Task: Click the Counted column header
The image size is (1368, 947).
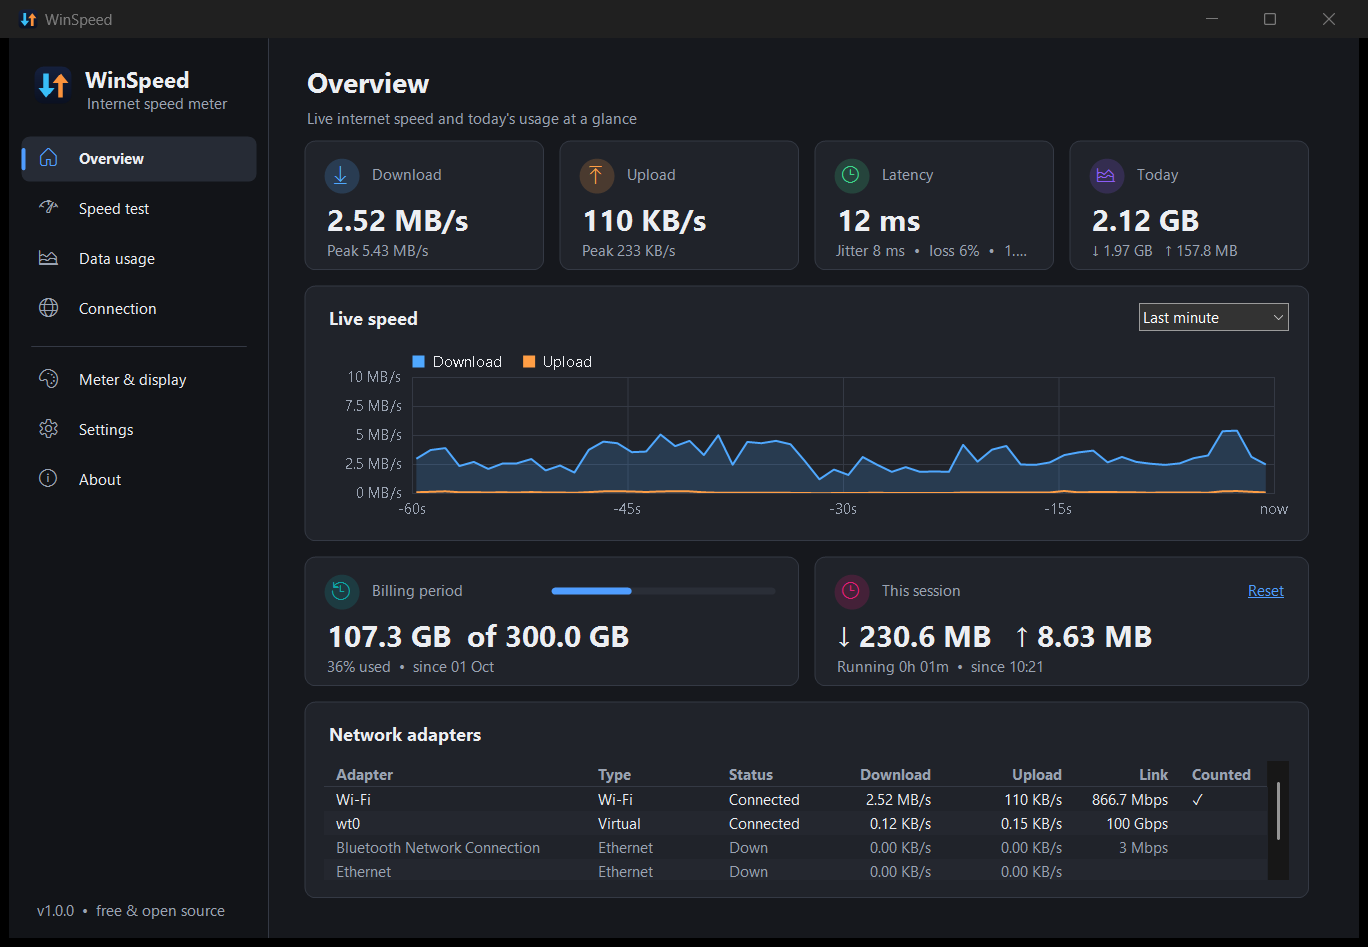Action: pos(1221,775)
